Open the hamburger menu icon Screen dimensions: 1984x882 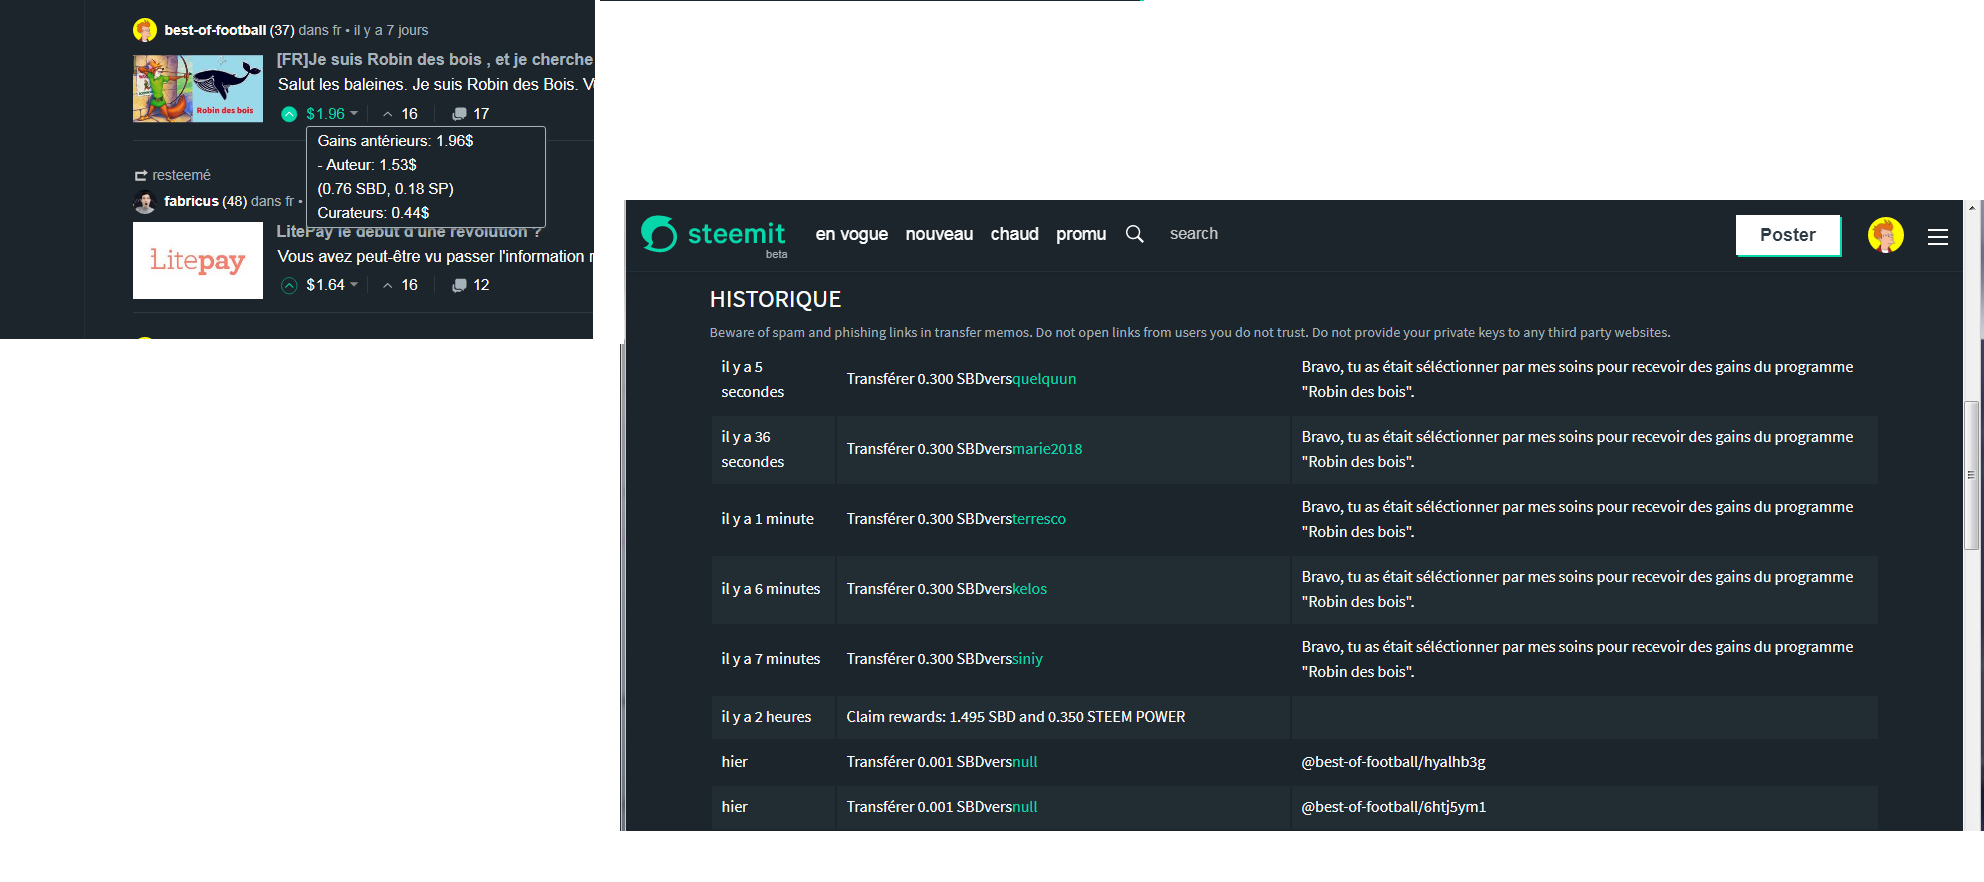pos(1937,237)
